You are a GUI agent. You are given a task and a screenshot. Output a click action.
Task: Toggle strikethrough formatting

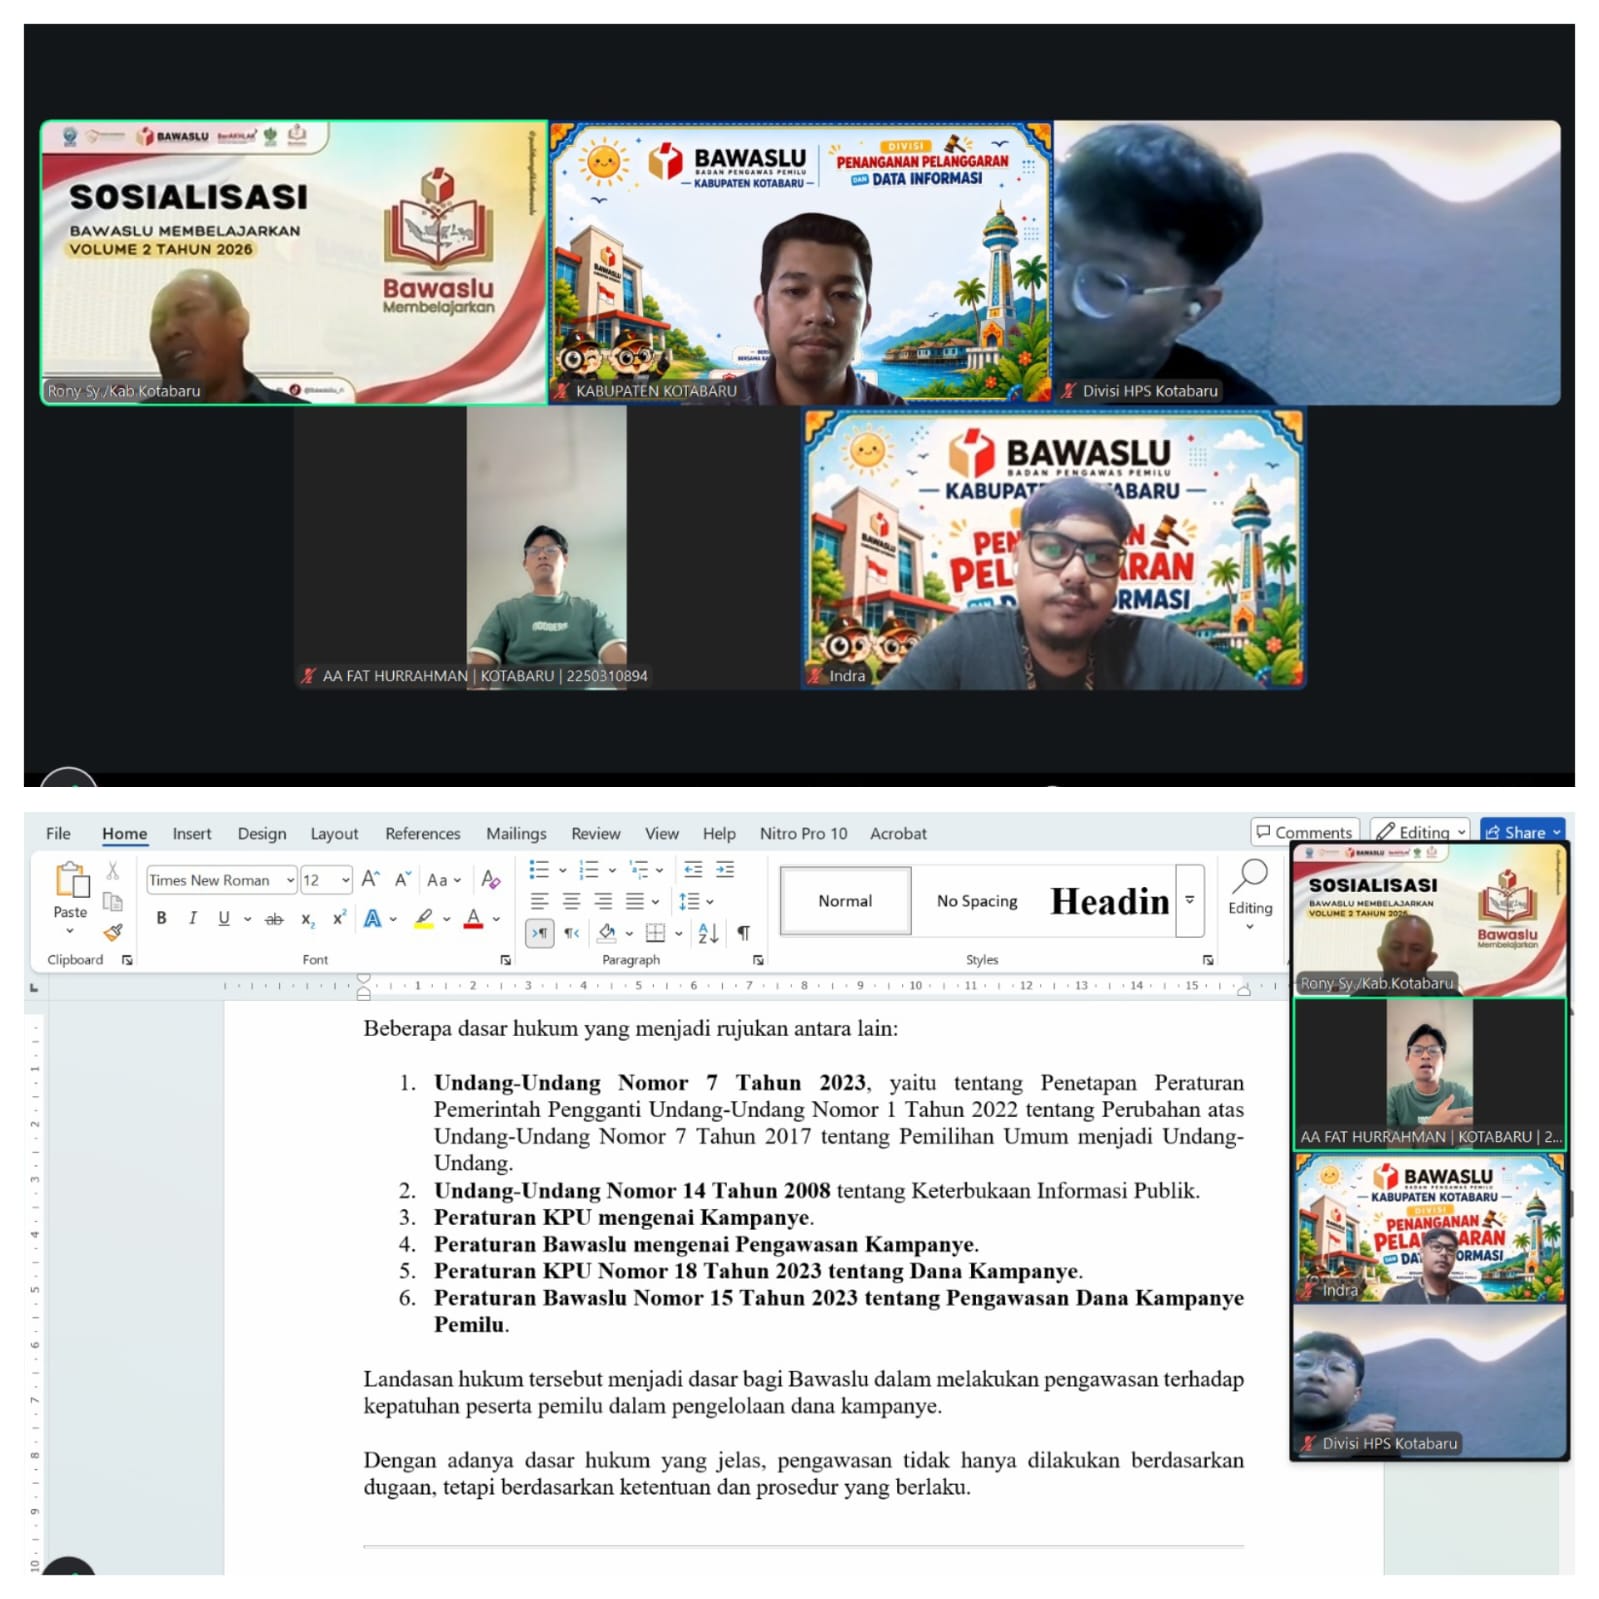click(274, 919)
